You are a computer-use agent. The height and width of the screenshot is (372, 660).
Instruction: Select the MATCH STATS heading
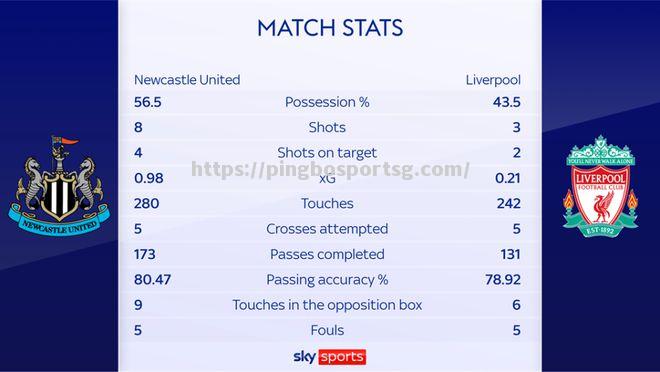pos(330,28)
